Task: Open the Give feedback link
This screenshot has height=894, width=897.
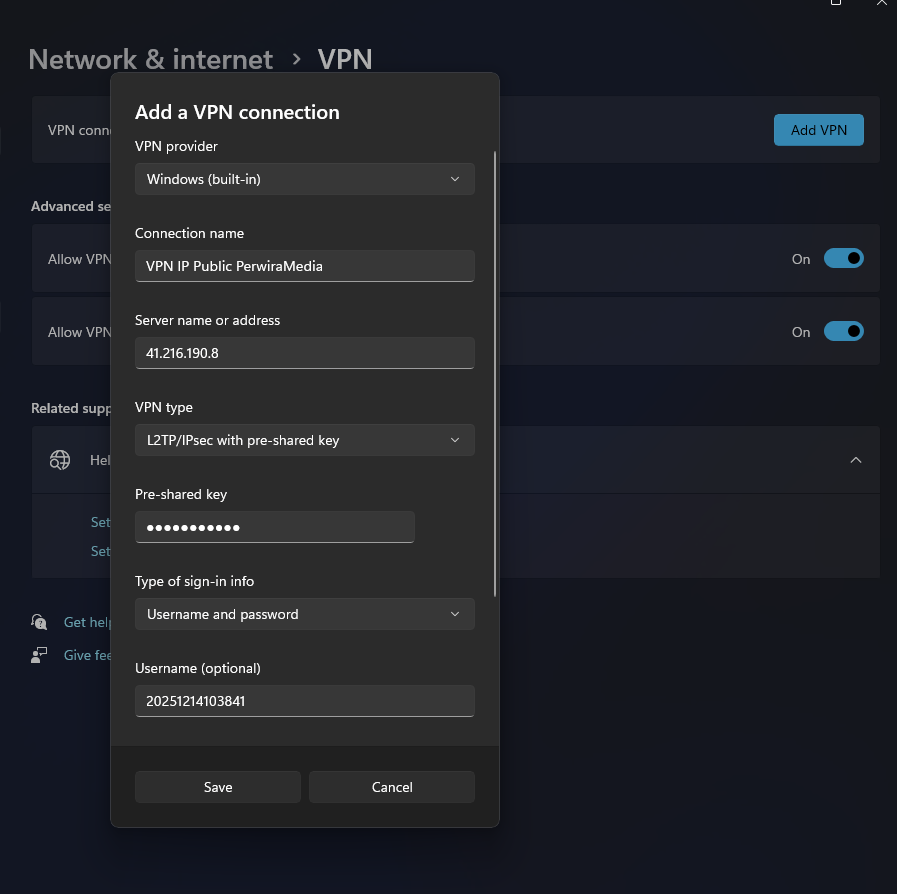Action: click(88, 654)
